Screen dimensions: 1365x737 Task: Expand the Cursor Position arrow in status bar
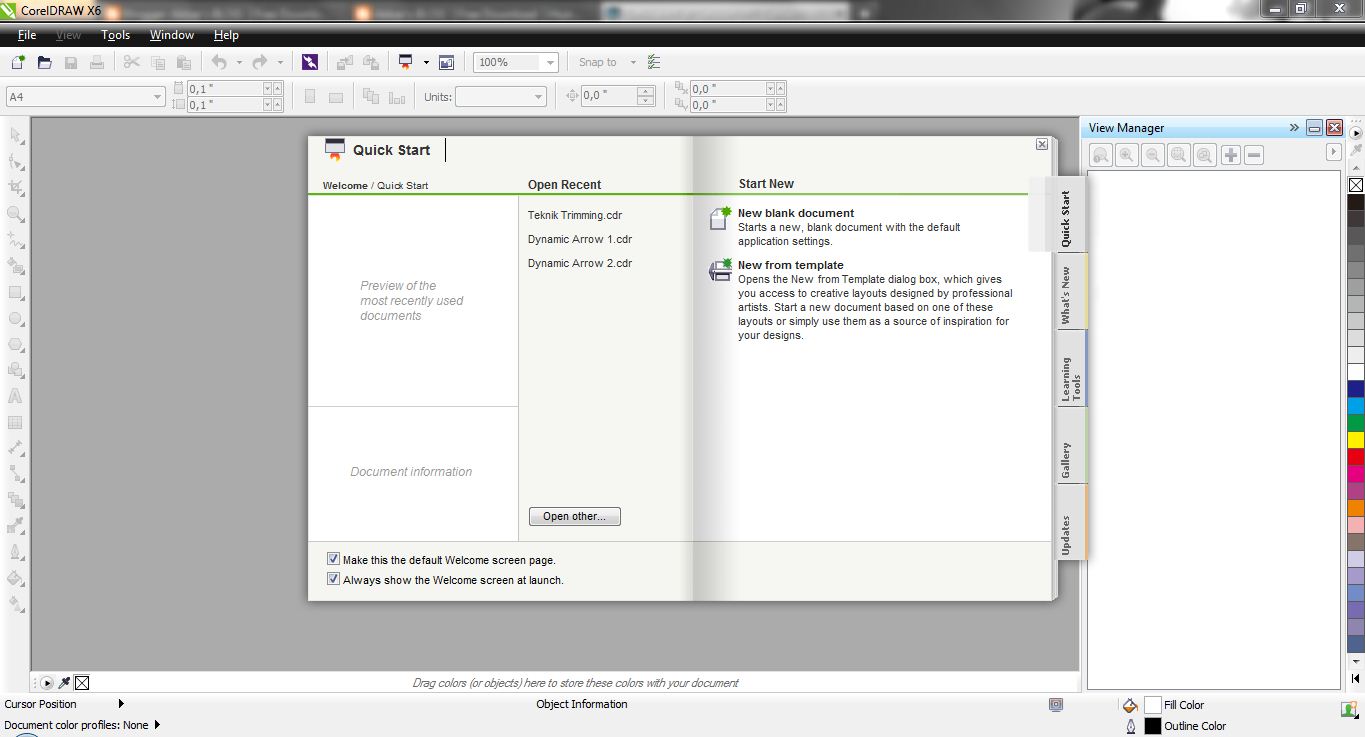coord(121,704)
